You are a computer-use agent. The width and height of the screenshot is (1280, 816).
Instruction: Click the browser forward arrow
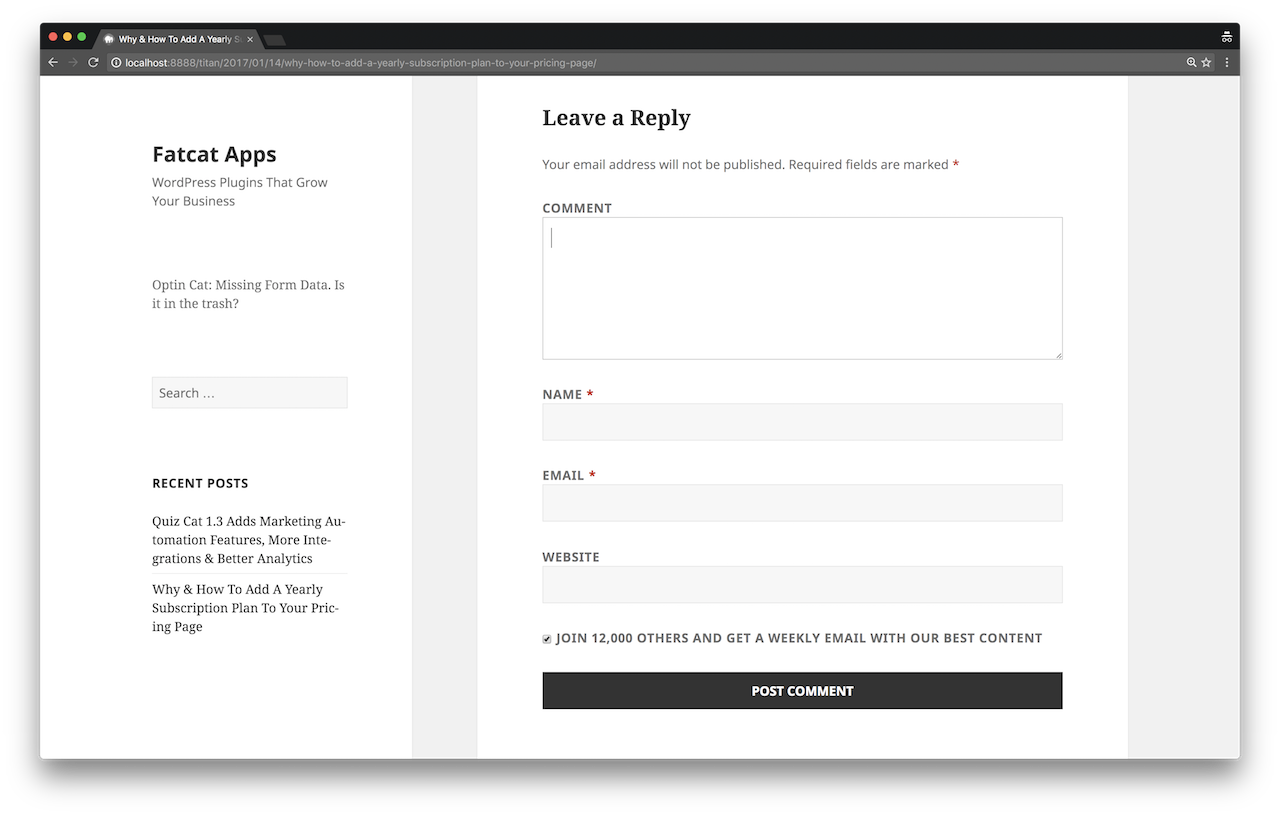pyautogui.click(x=73, y=62)
